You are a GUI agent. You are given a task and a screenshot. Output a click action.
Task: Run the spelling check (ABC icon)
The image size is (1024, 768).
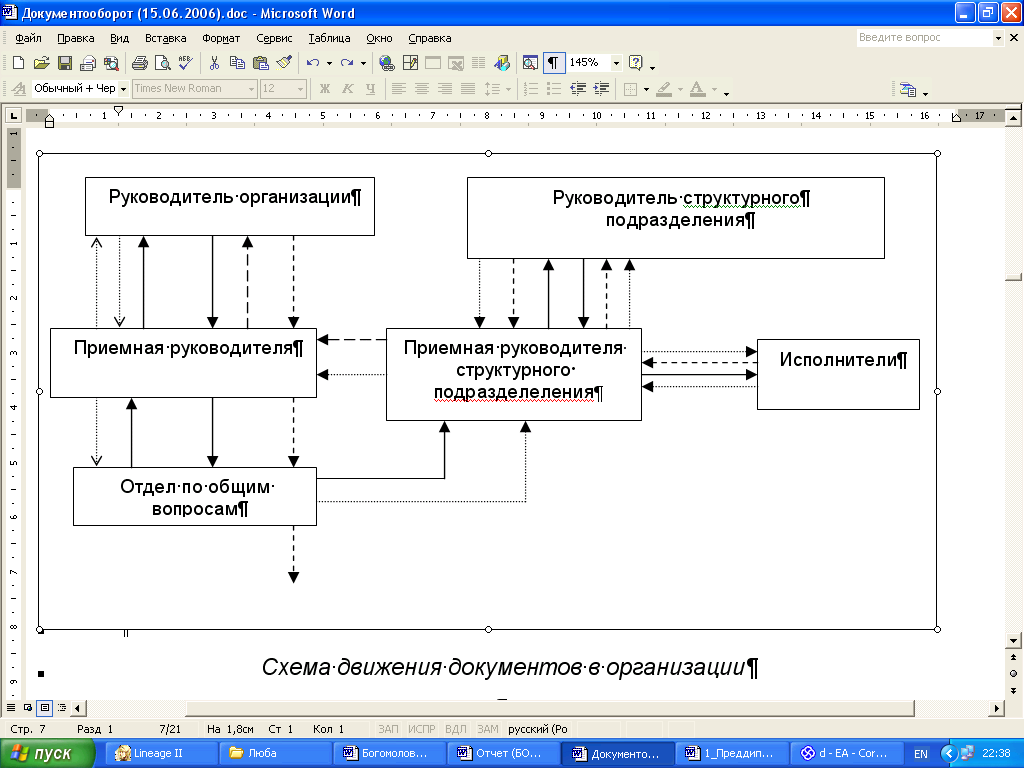click(185, 63)
